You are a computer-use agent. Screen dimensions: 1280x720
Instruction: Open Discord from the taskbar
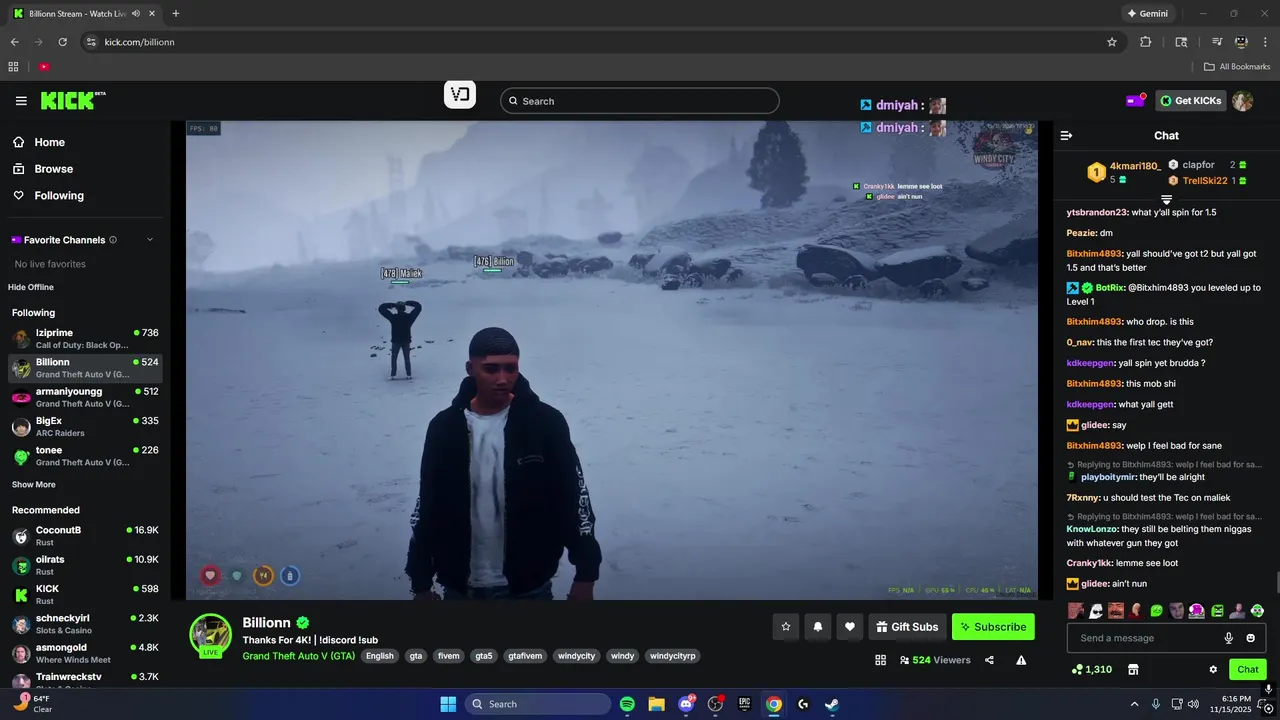[686, 704]
